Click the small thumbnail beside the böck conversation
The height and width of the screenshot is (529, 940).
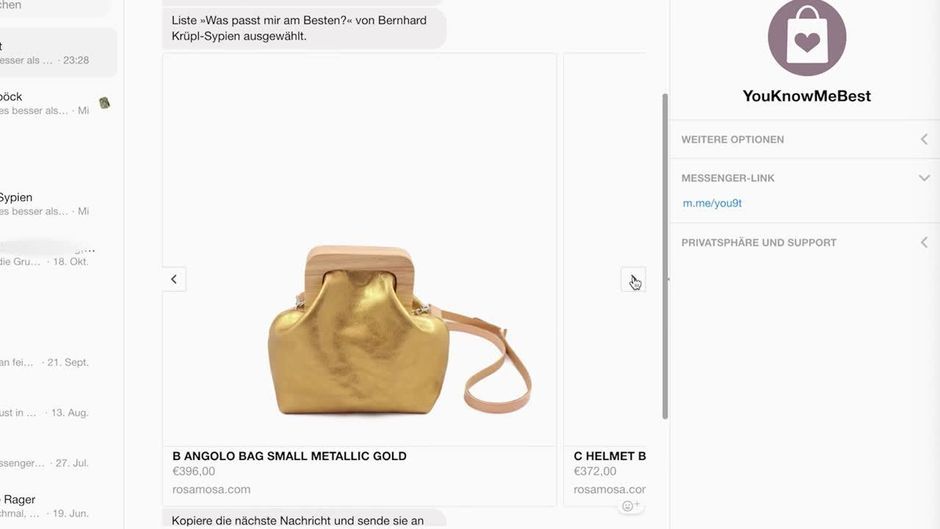pos(104,103)
